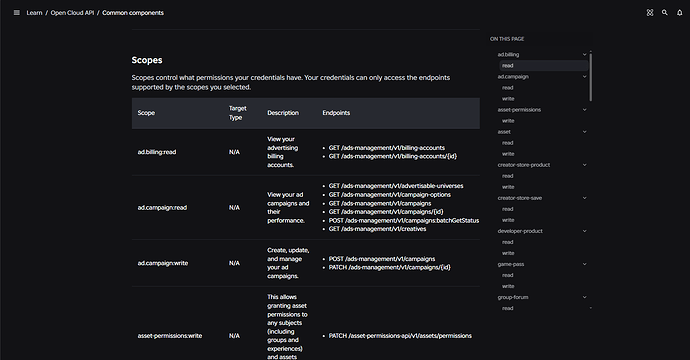
Task: Select write under creator-store-product
Action: pyautogui.click(x=508, y=187)
